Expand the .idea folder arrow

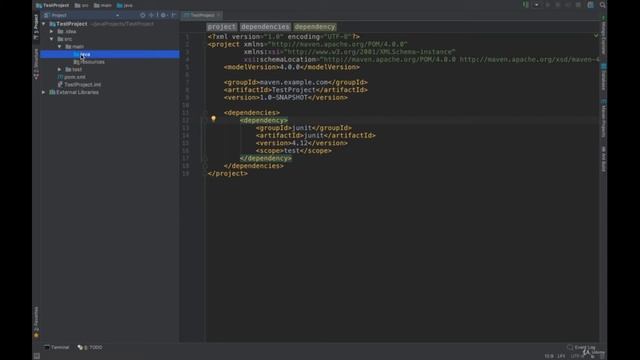coord(51,31)
